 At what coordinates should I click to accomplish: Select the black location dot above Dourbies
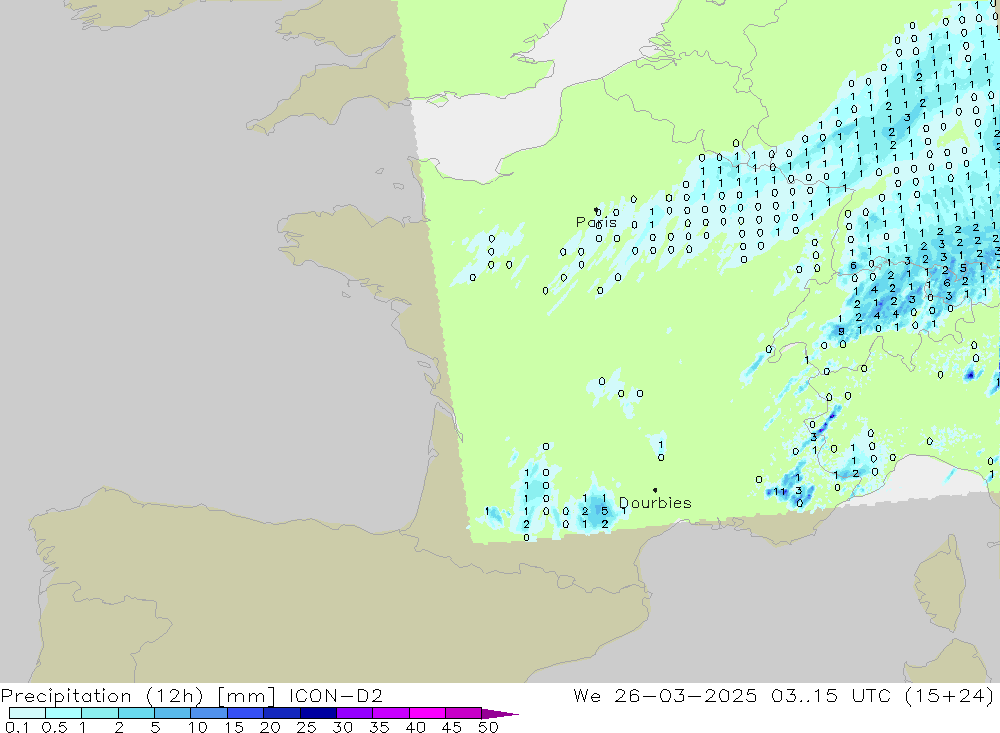655,490
